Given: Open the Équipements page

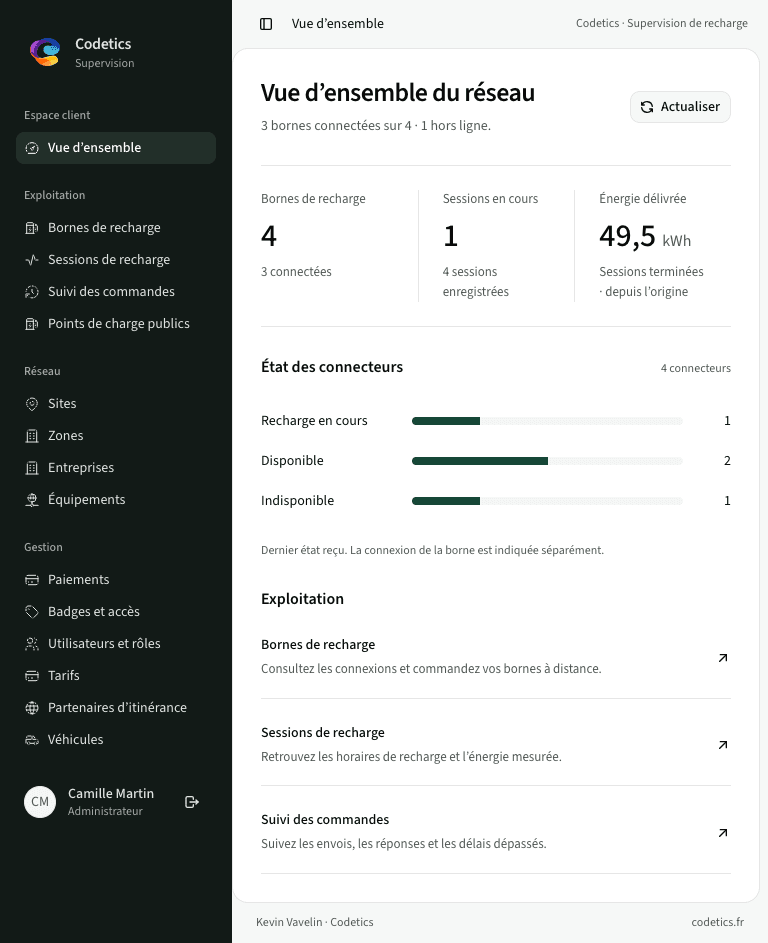Looking at the screenshot, I should [116, 500].
